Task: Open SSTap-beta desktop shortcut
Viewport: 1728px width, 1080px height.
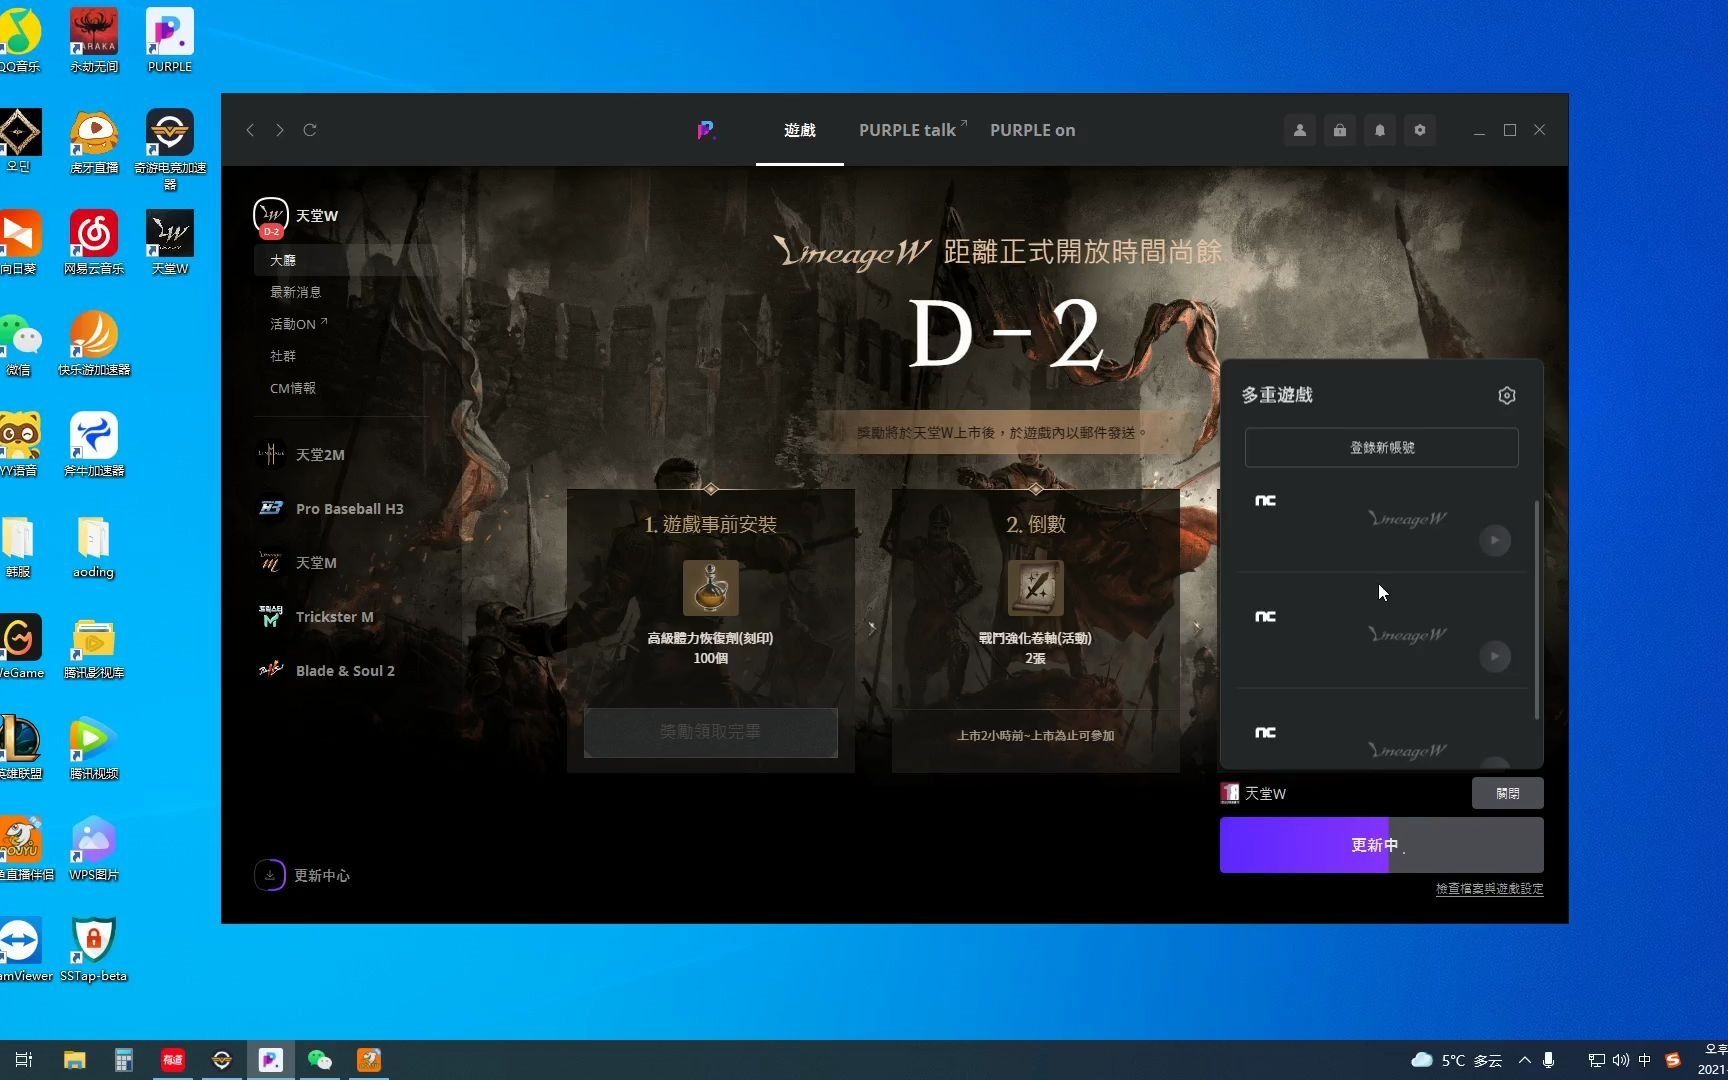Action: pos(93,950)
